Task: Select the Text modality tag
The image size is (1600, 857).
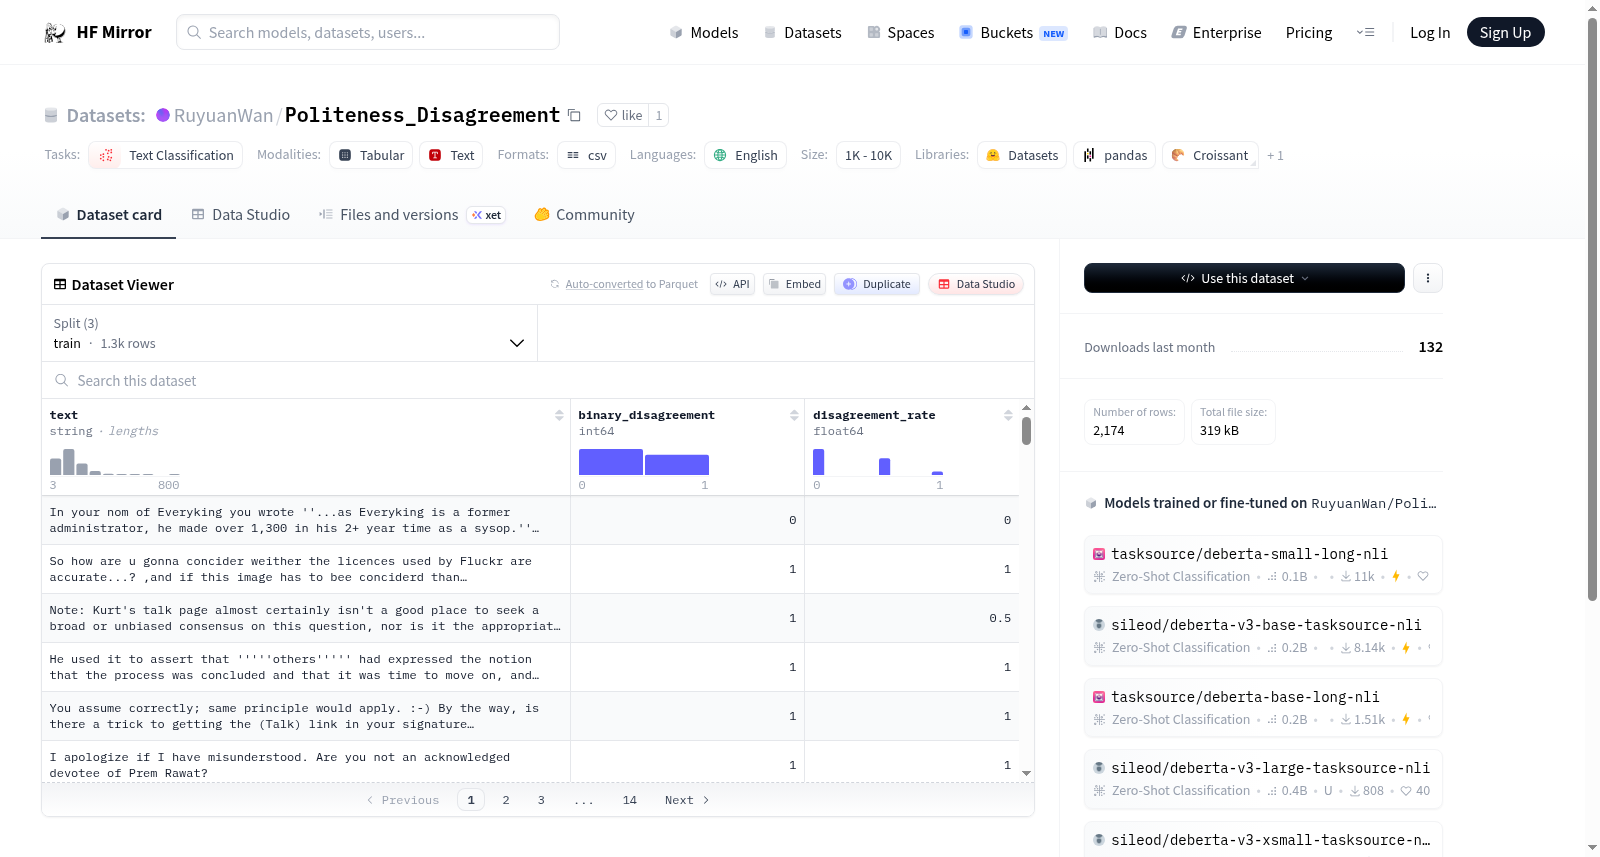Action: (451, 155)
